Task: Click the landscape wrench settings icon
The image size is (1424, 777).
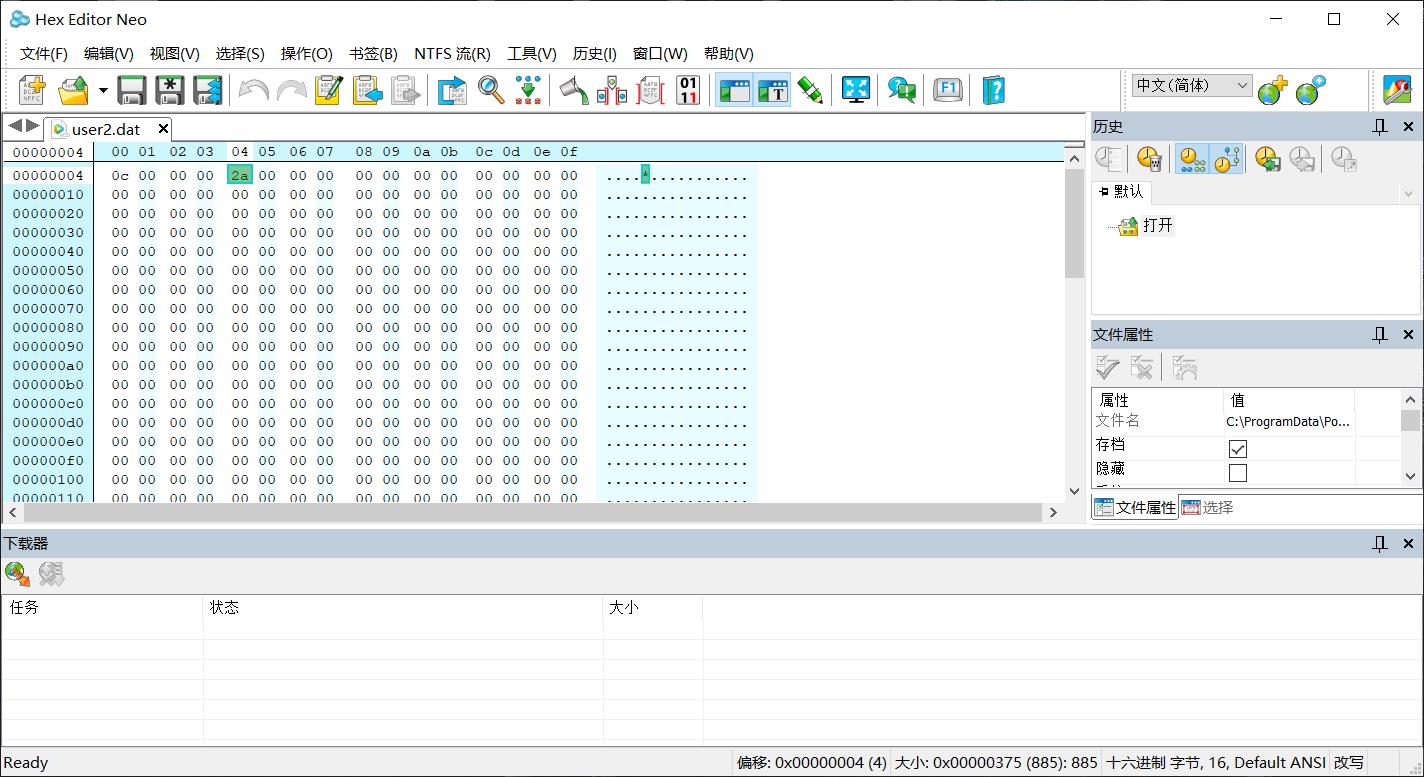Action: [x=1396, y=90]
